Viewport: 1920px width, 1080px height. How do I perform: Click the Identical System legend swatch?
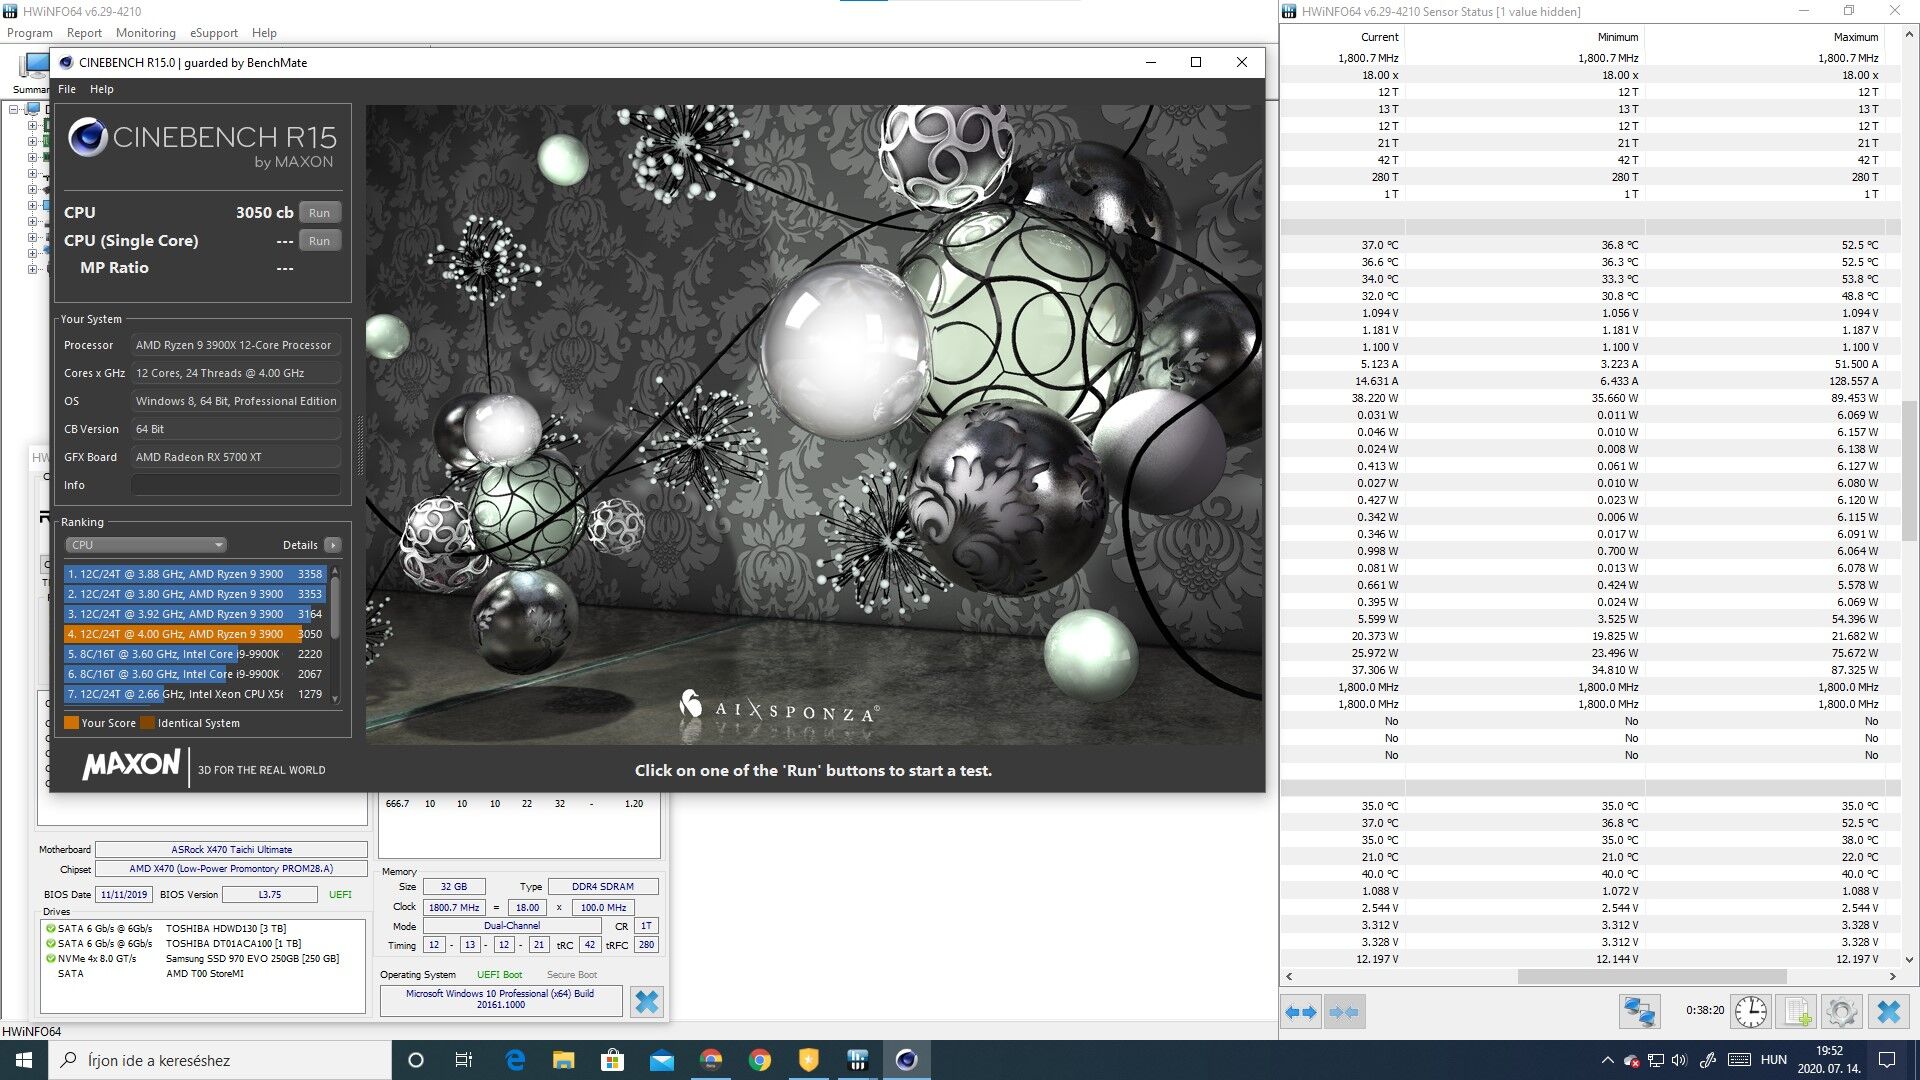147,723
